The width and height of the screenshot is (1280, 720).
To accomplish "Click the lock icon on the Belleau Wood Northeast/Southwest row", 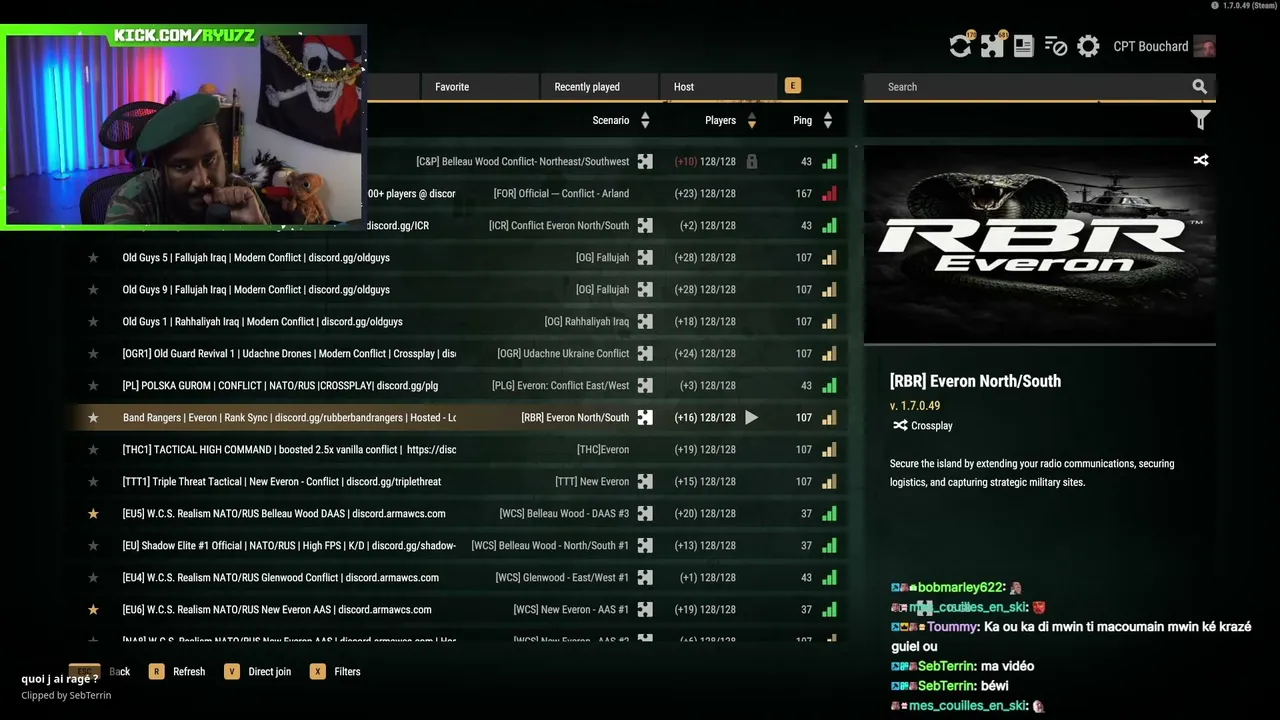I will [751, 161].
